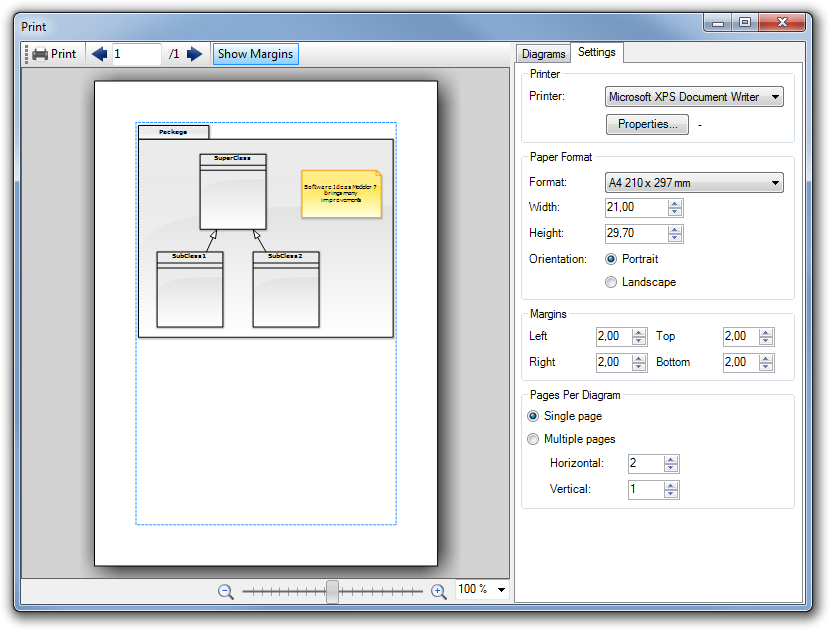The image size is (831, 631).
Task: Increase Left margin with up arrow
Action: pyautogui.click(x=639, y=333)
